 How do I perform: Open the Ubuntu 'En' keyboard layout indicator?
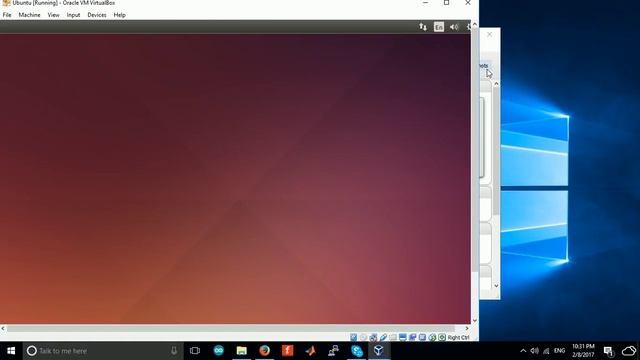(x=439, y=27)
